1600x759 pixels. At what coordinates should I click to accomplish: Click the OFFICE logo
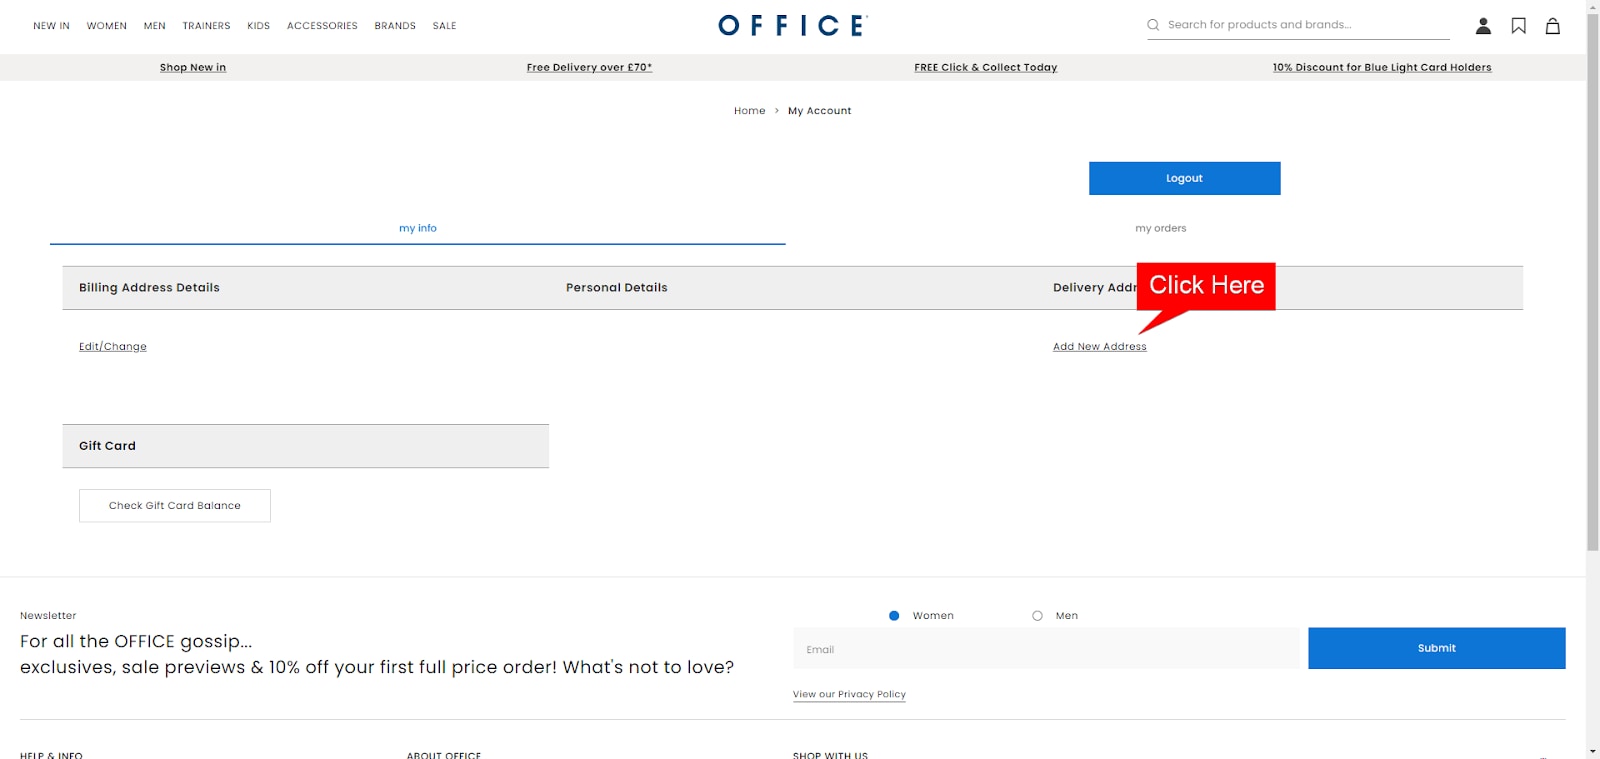point(793,25)
